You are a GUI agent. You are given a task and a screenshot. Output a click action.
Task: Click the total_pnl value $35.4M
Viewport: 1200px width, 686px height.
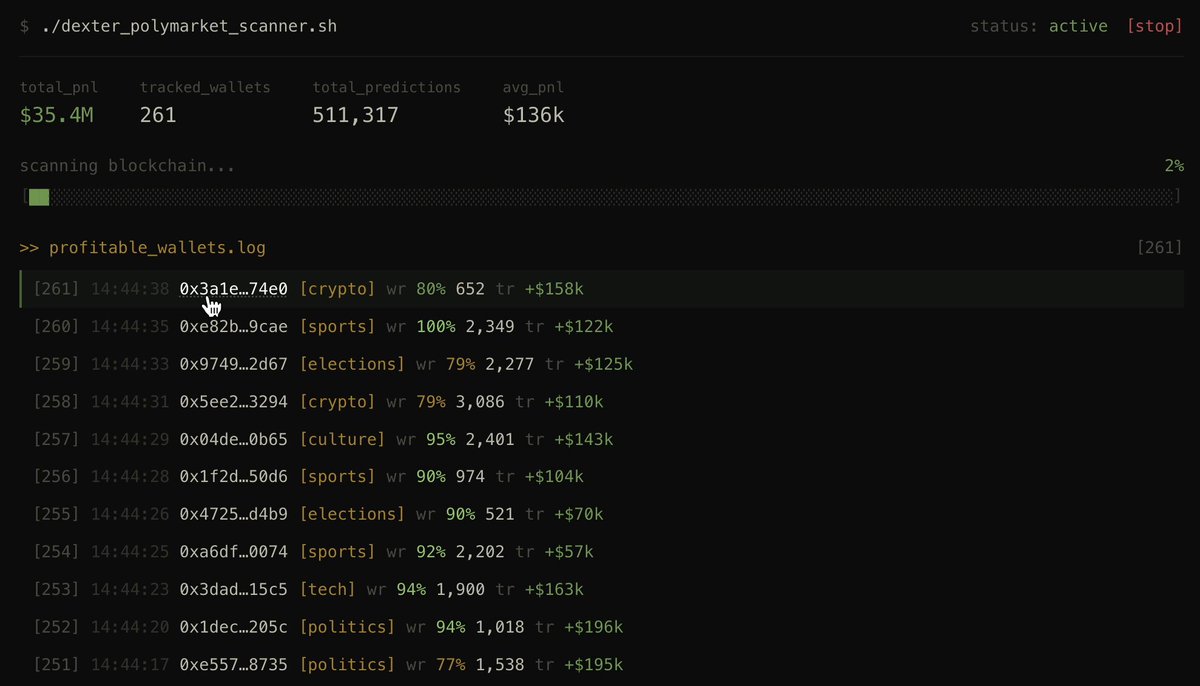pyautogui.click(x=57, y=115)
